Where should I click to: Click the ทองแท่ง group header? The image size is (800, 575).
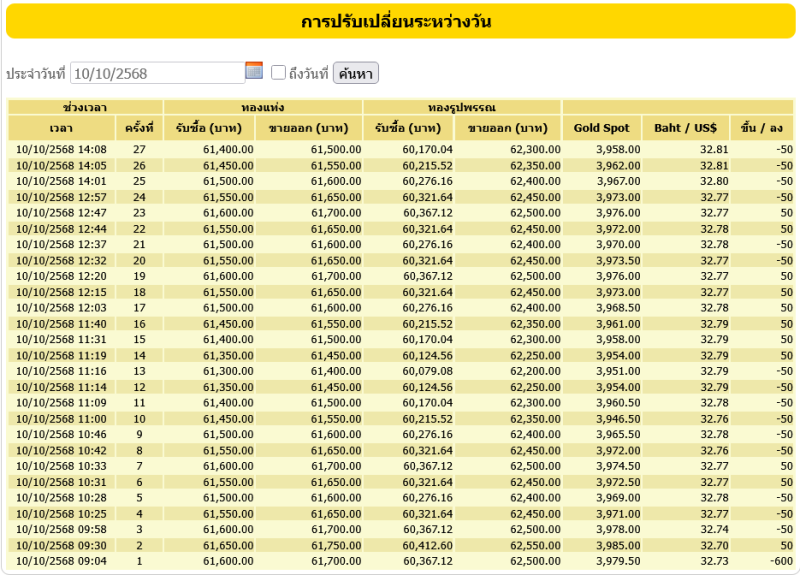(x=263, y=106)
